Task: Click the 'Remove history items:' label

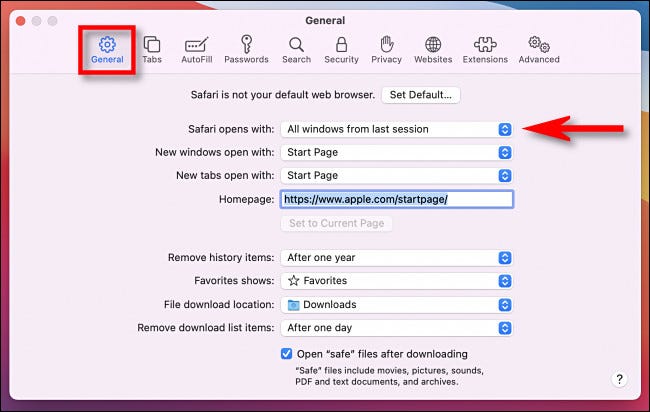Action: (x=221, y=258)
